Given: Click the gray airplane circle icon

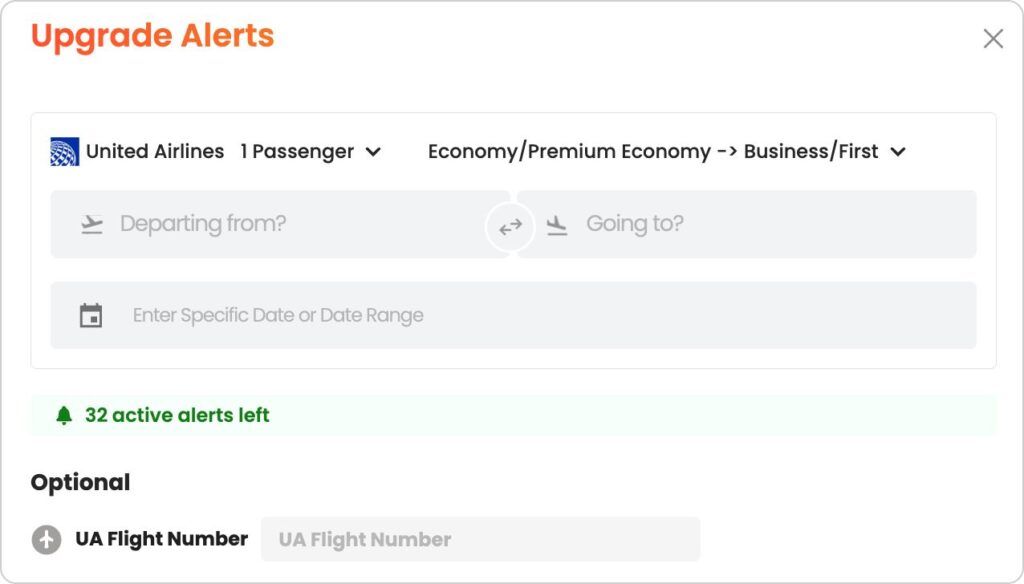Looking at the screenshot, I should click(46, 540).
